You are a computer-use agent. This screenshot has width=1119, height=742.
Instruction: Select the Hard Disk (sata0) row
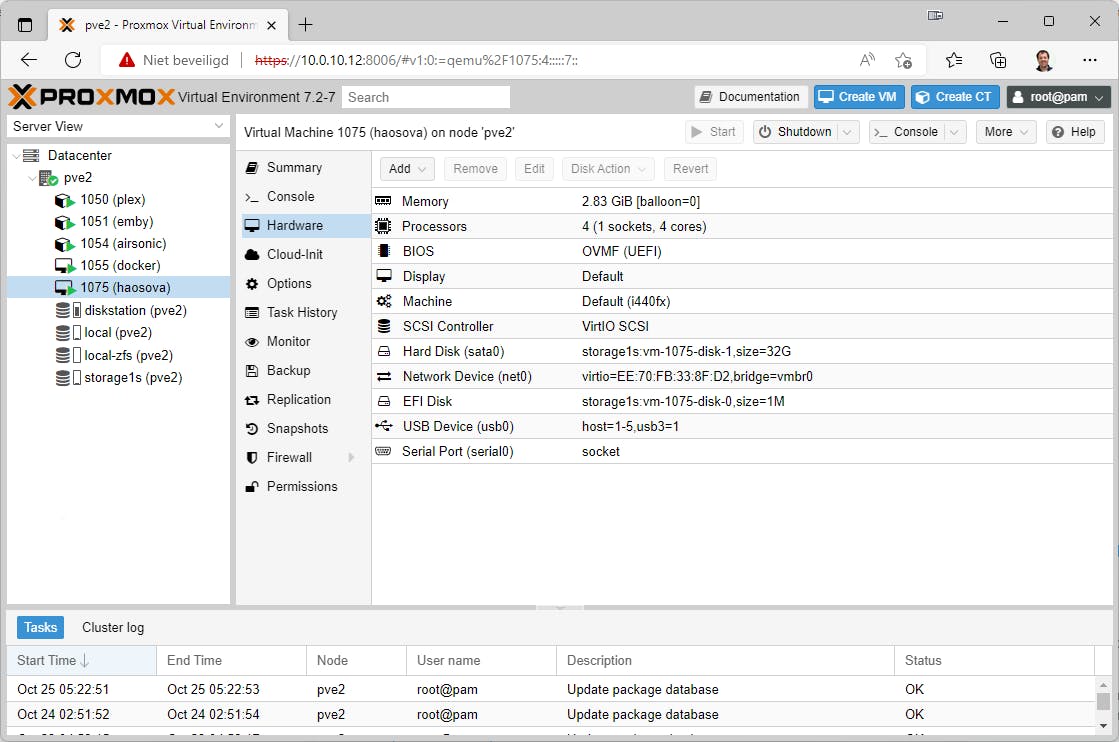pos(742,351)
